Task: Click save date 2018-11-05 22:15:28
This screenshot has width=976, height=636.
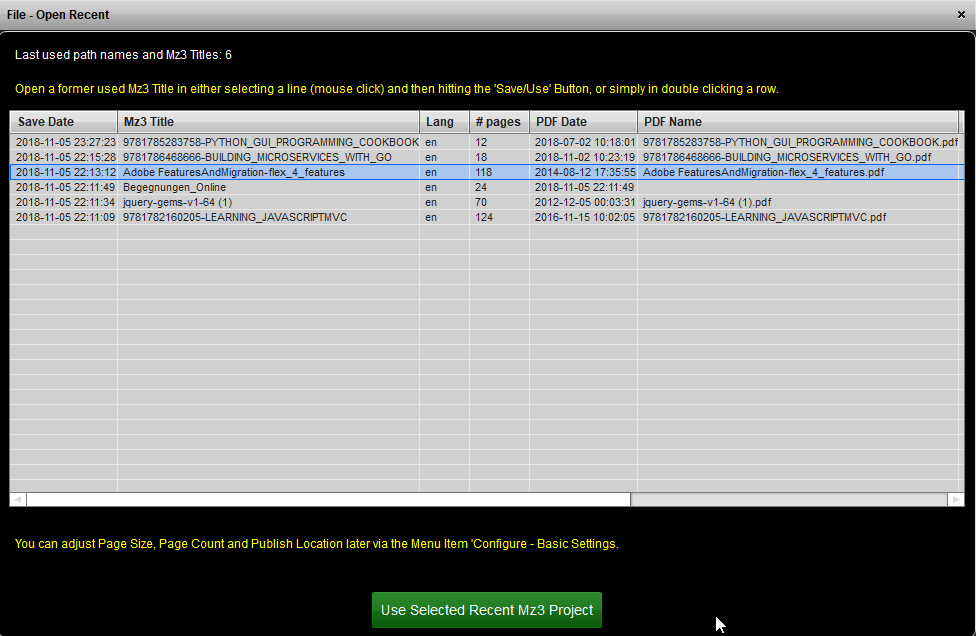Action: coord(65,157)
